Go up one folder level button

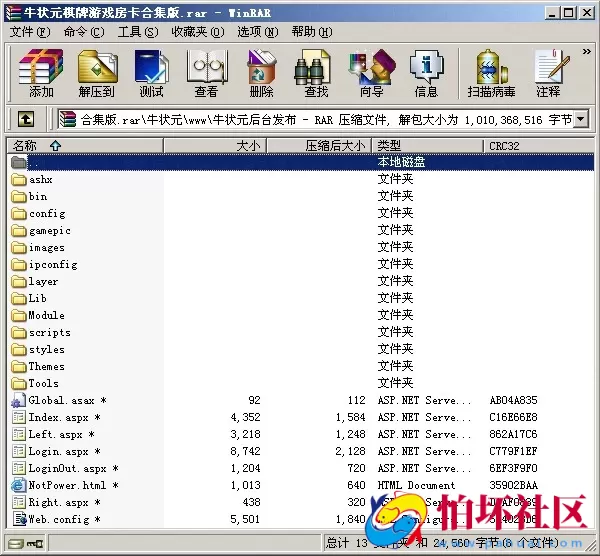click(x=26, y=119)
